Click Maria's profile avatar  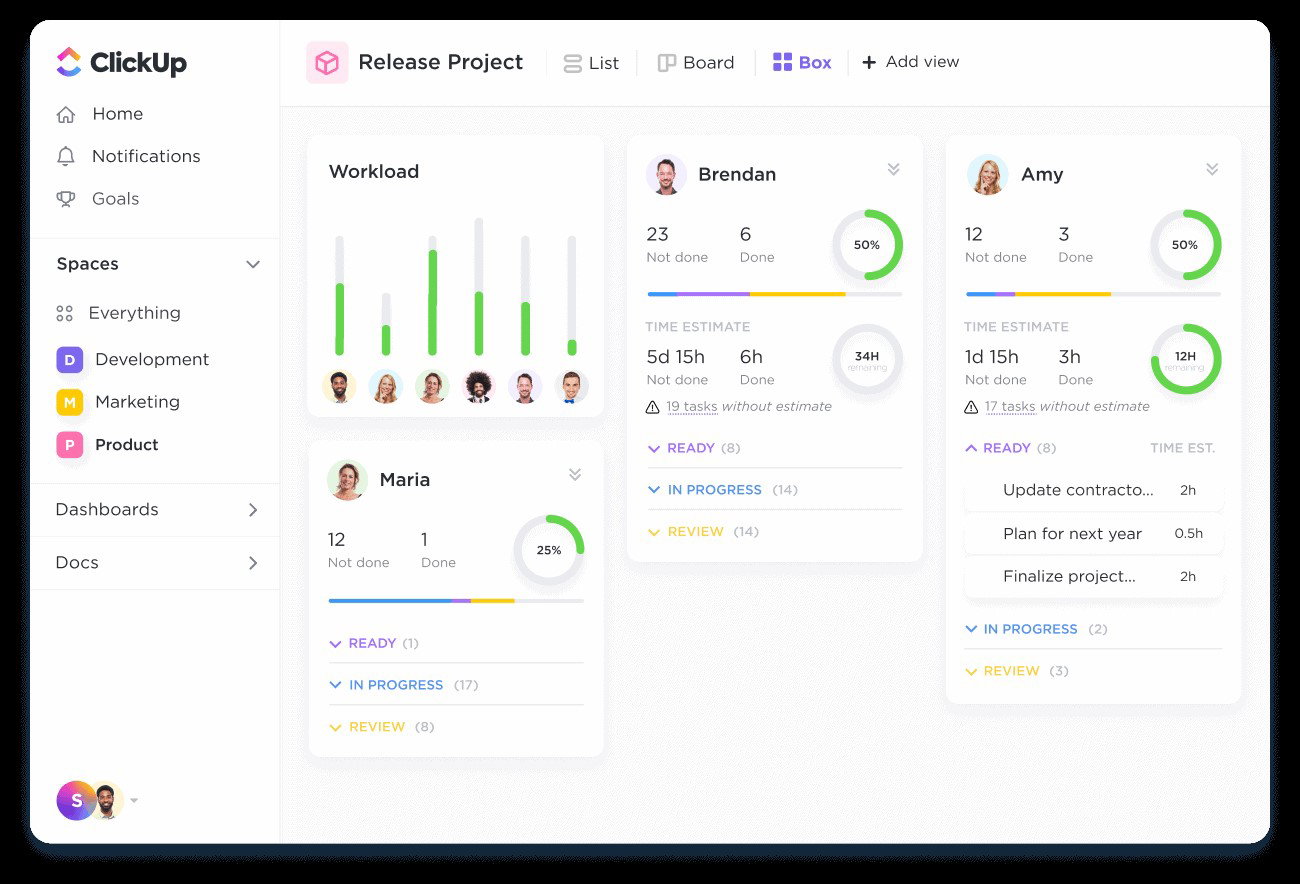point(347,480)
